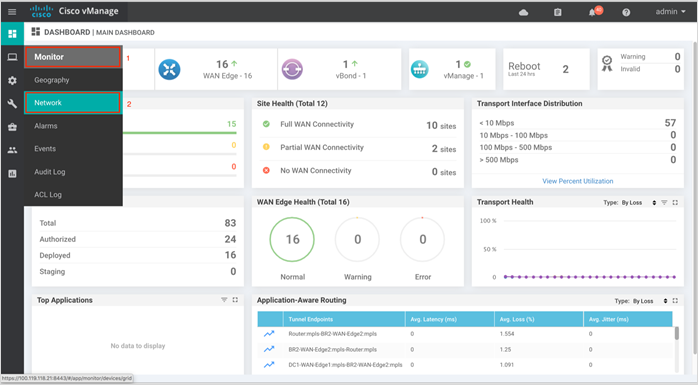Viewport: 698px width, 385px height.
Task: Select the Configuration gear sidebar icon
Action: 12,81
